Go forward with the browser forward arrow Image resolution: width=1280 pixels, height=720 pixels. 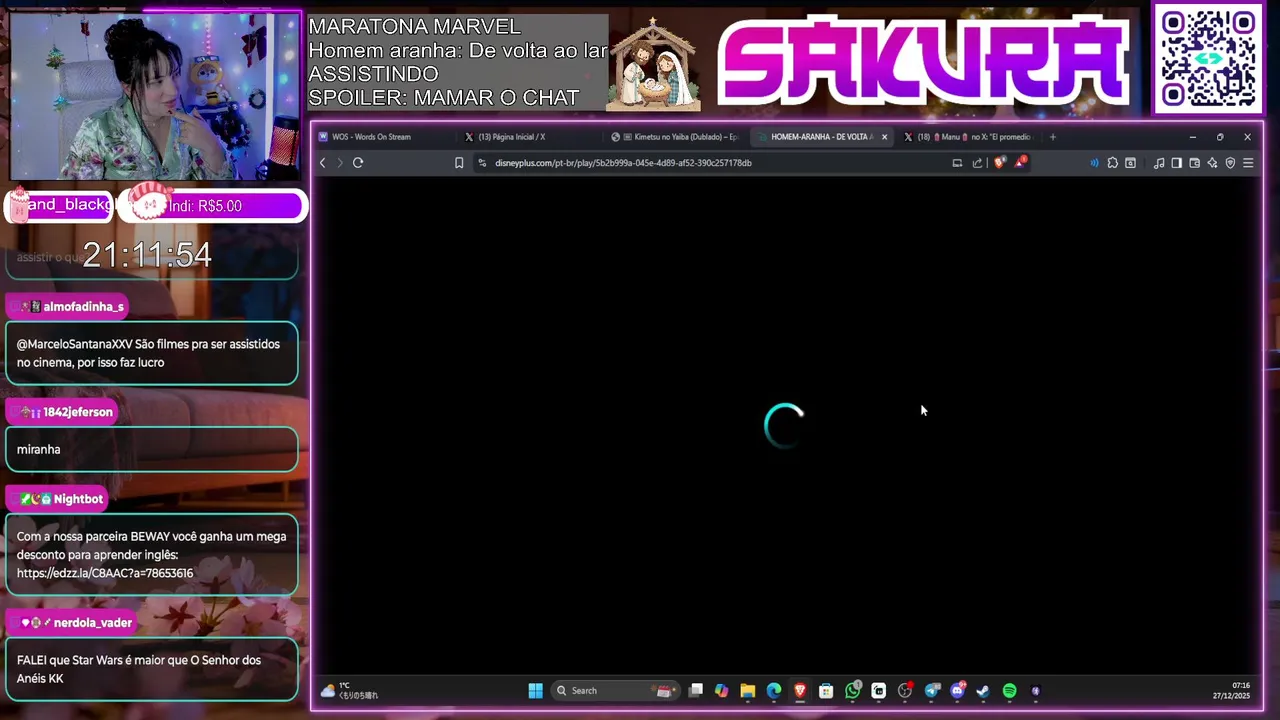340,163
